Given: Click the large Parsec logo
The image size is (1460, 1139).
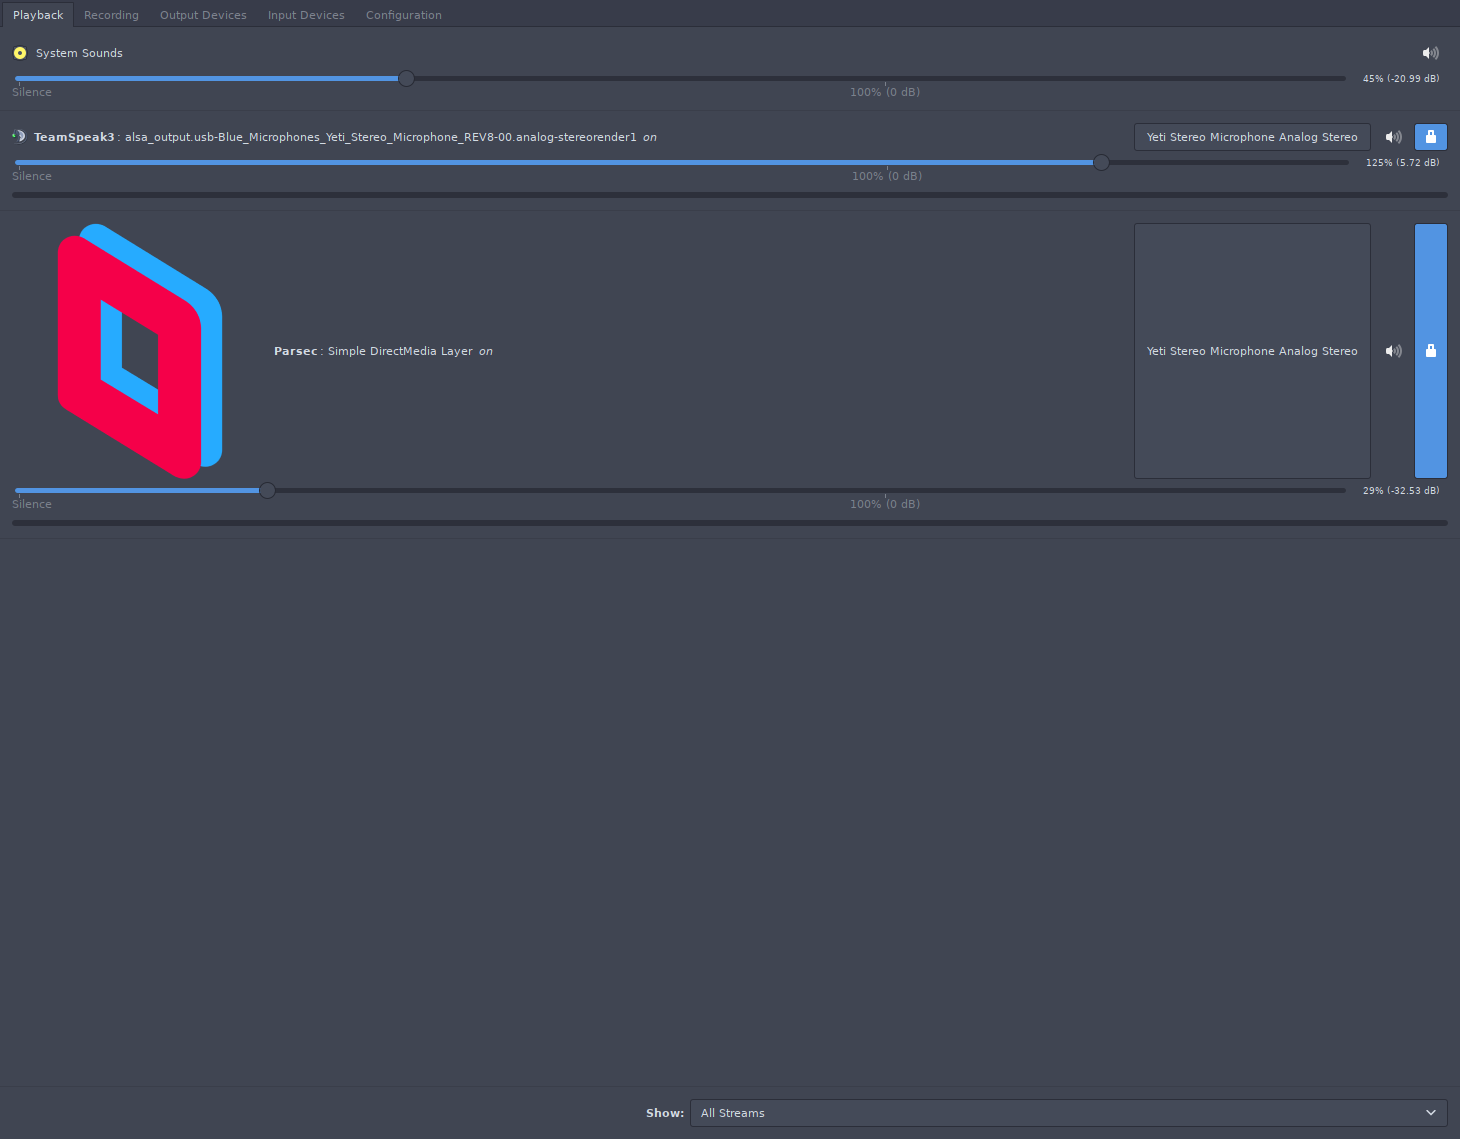Looking at the screenshot, I should [x=140, y=351].
